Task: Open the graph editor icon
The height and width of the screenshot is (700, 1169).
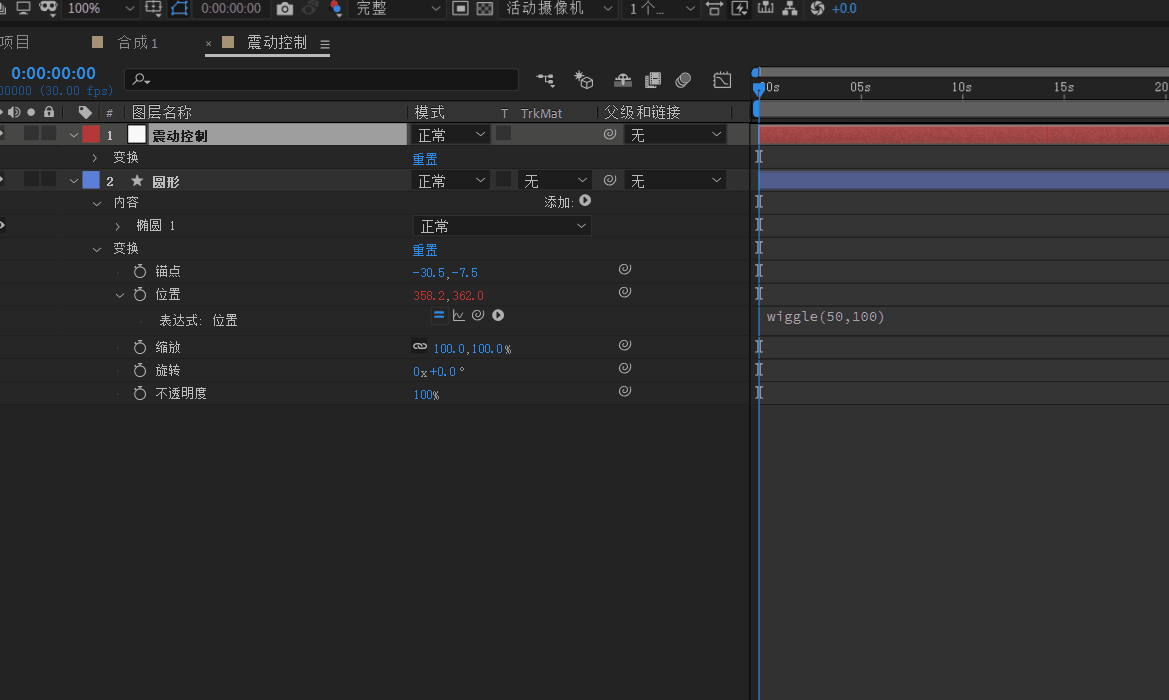Action: coord(722,80)
